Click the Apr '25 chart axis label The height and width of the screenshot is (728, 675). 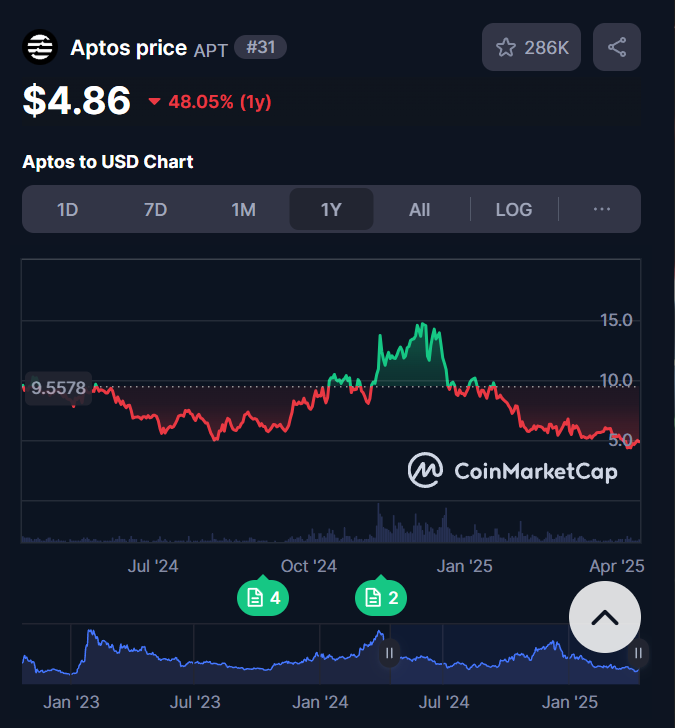(617, 566)
